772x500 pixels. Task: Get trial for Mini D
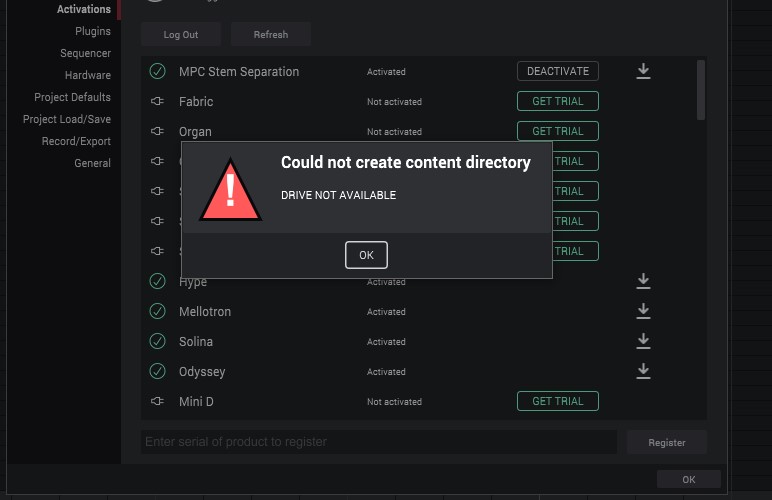pos(558,402)
